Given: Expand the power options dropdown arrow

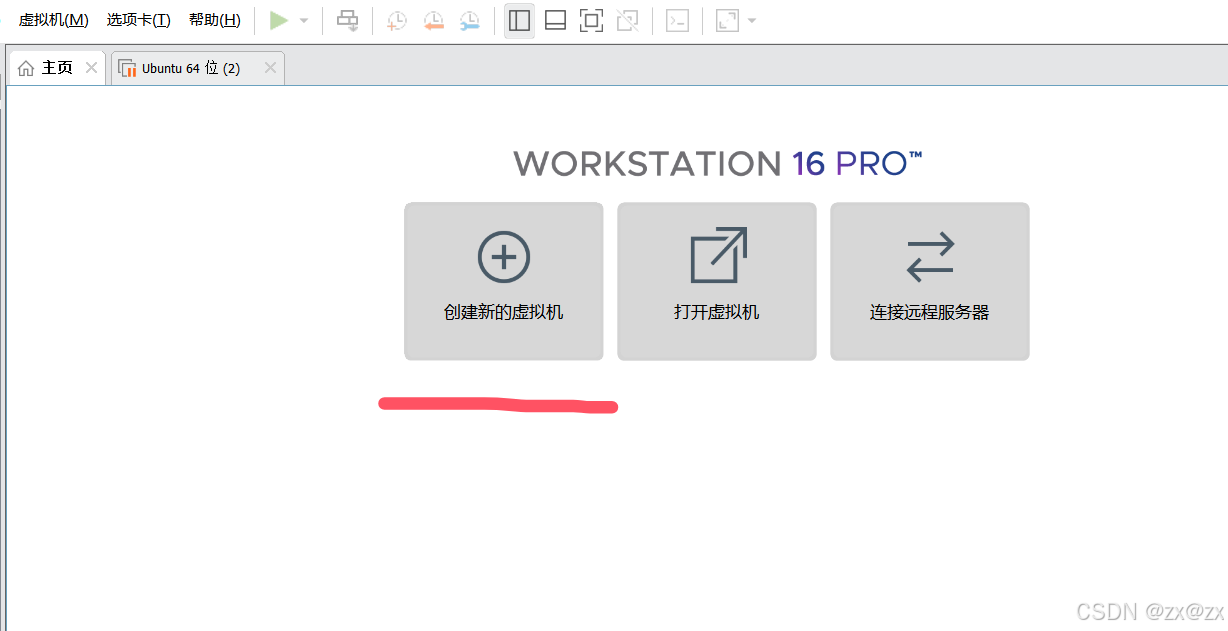Looking at the screenshot, I should (304, 21).
